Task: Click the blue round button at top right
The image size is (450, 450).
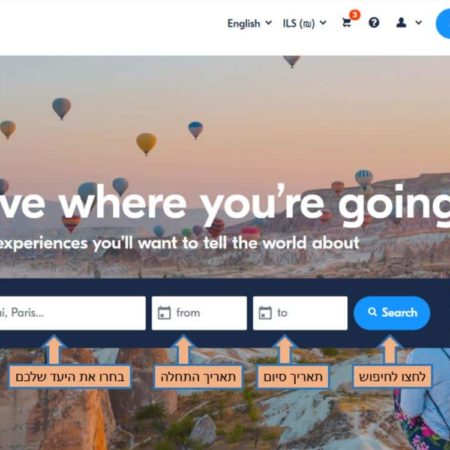Action: [x=443, y=24]
